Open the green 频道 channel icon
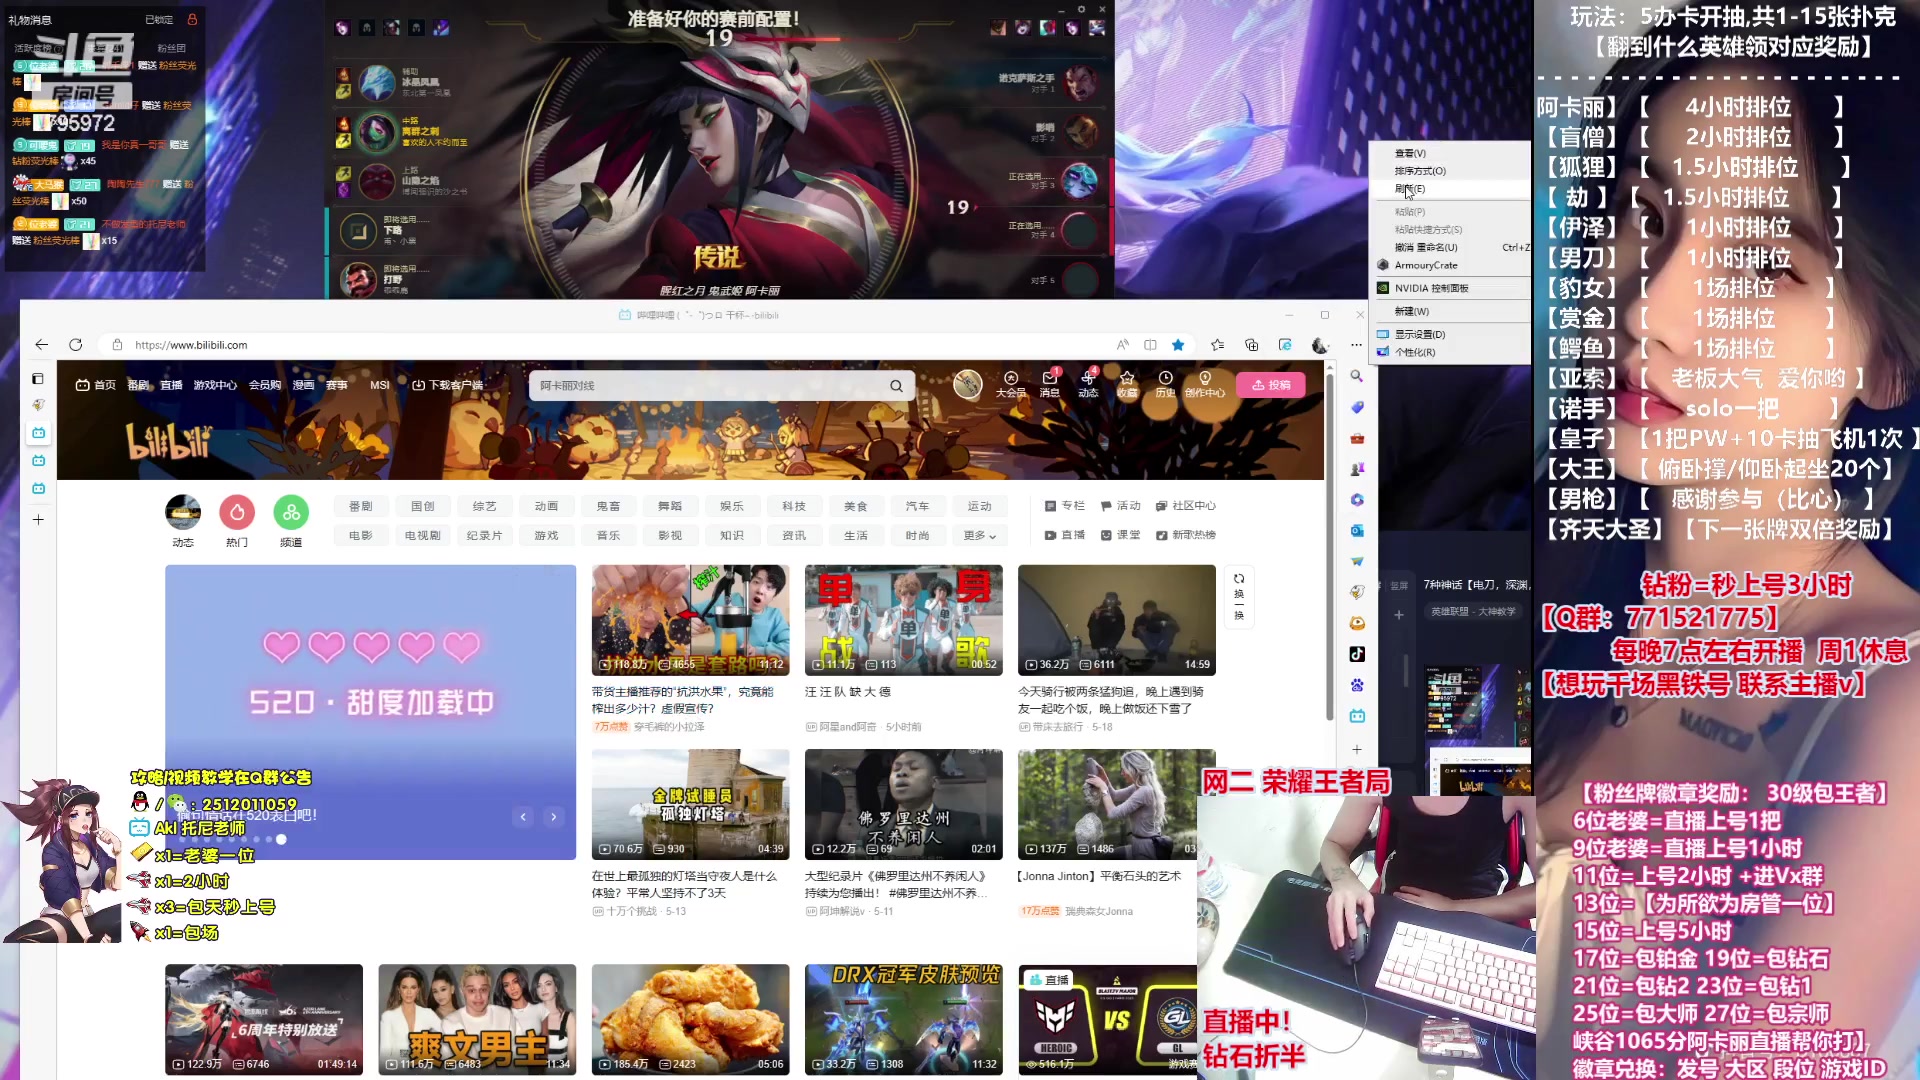The width and height of the screenshot is (1920, 1080). point(291,513)
